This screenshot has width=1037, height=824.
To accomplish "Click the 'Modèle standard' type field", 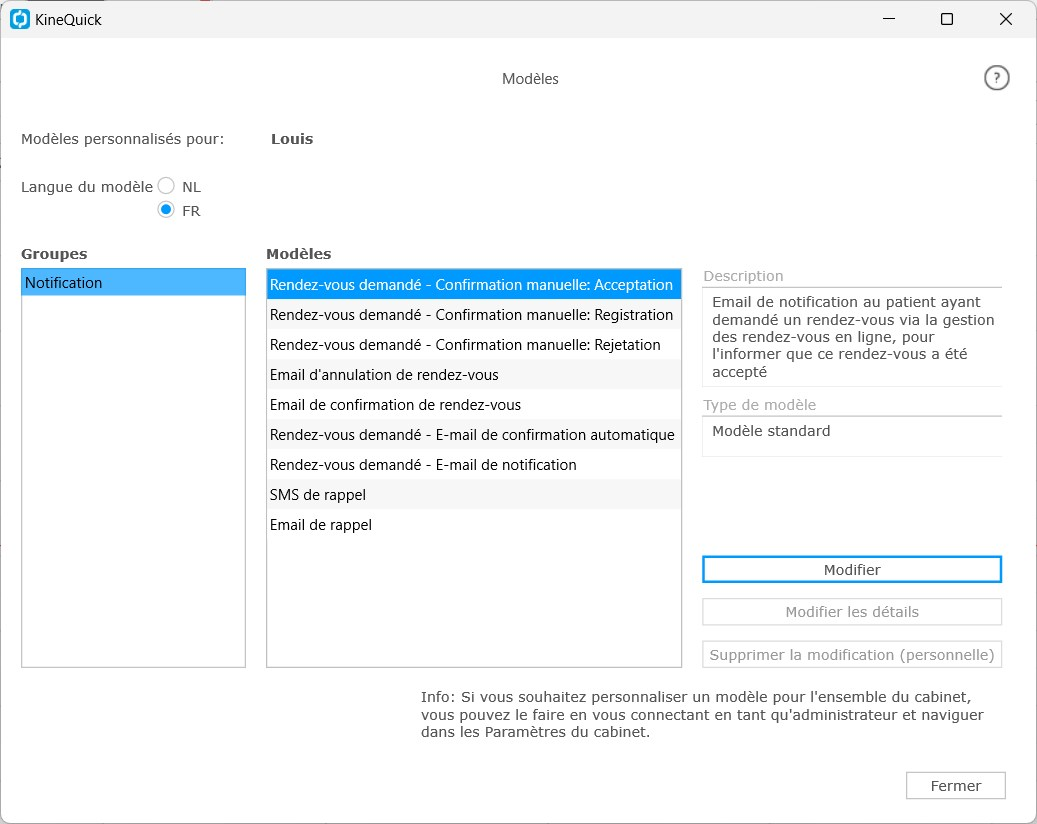I will (852, 436).
